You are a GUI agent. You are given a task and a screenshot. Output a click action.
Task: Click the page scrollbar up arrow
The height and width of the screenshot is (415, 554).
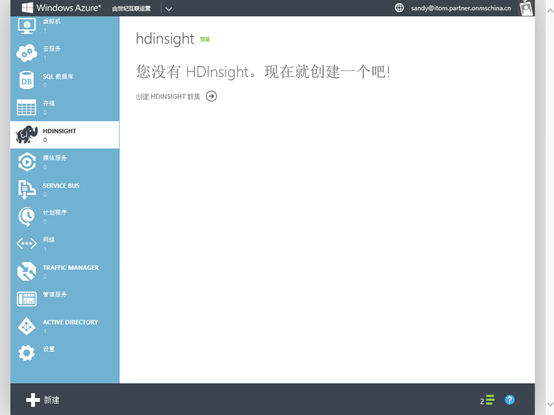(x=550, y=11)
